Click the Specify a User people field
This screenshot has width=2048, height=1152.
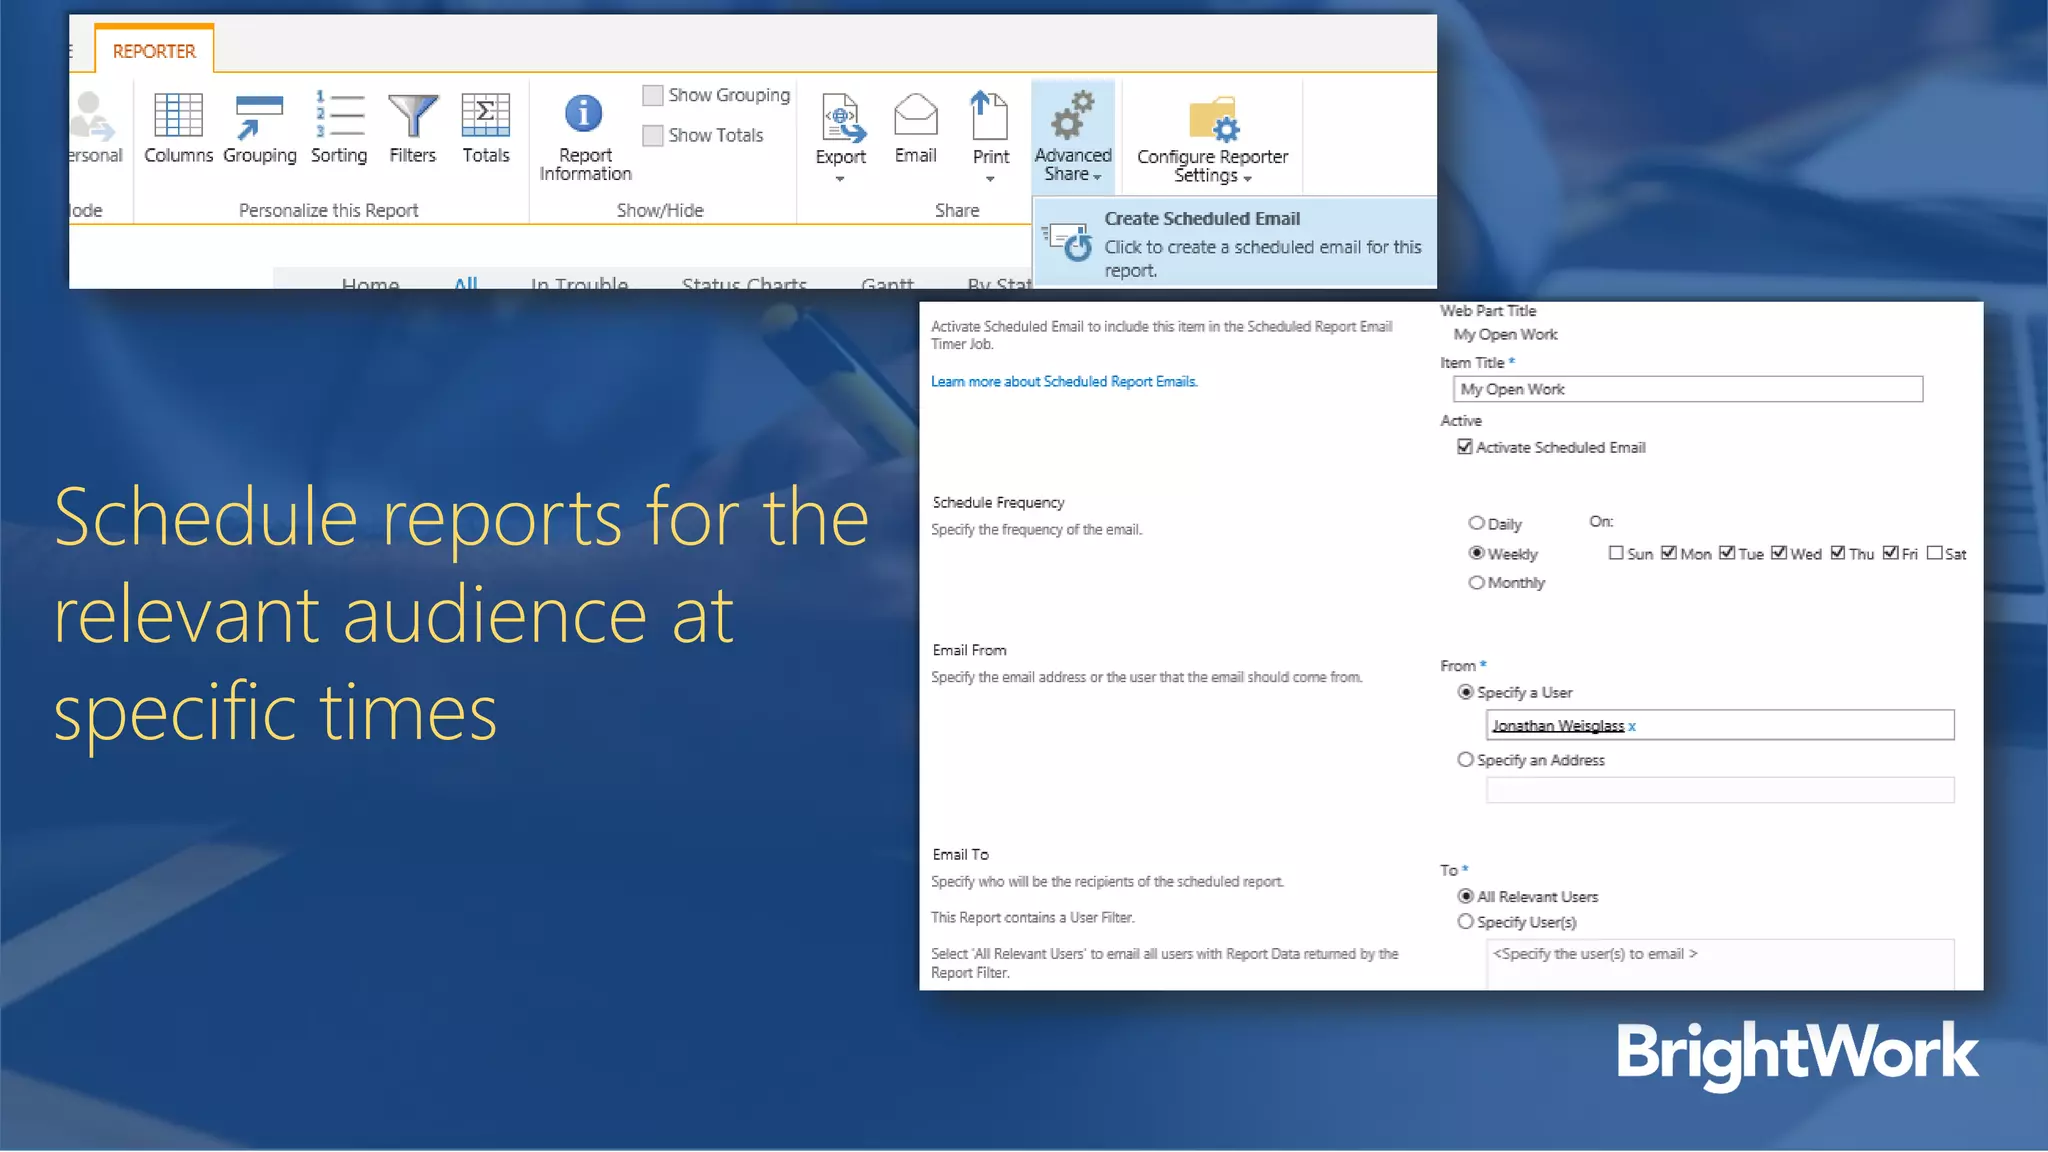1720,725
